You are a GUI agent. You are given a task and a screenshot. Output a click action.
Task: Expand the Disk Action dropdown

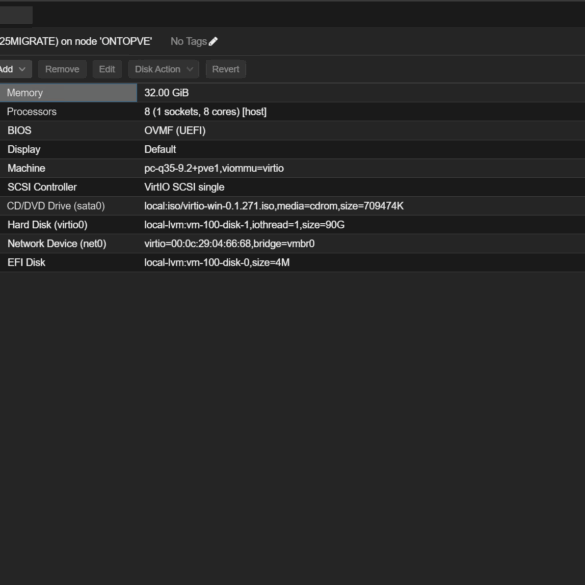(x=163, y=69)
